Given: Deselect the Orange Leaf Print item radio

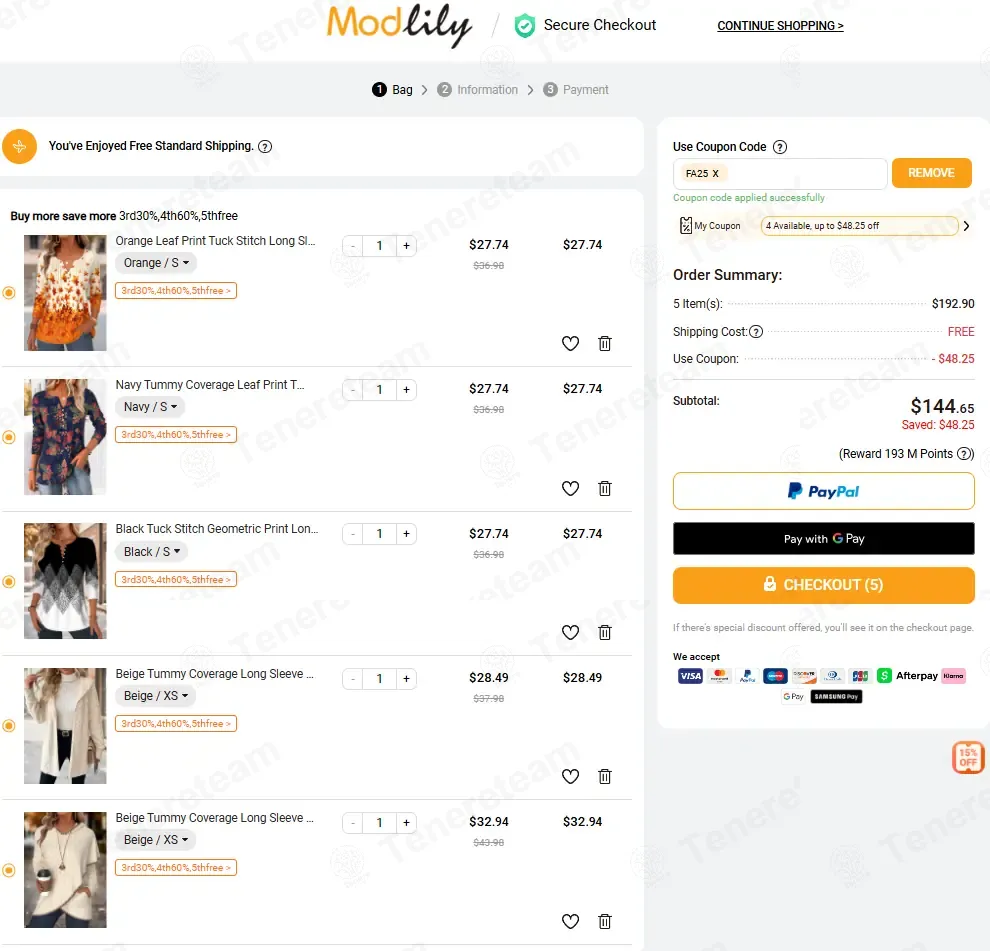Looking at the screenshot, I should click(9, 292).
